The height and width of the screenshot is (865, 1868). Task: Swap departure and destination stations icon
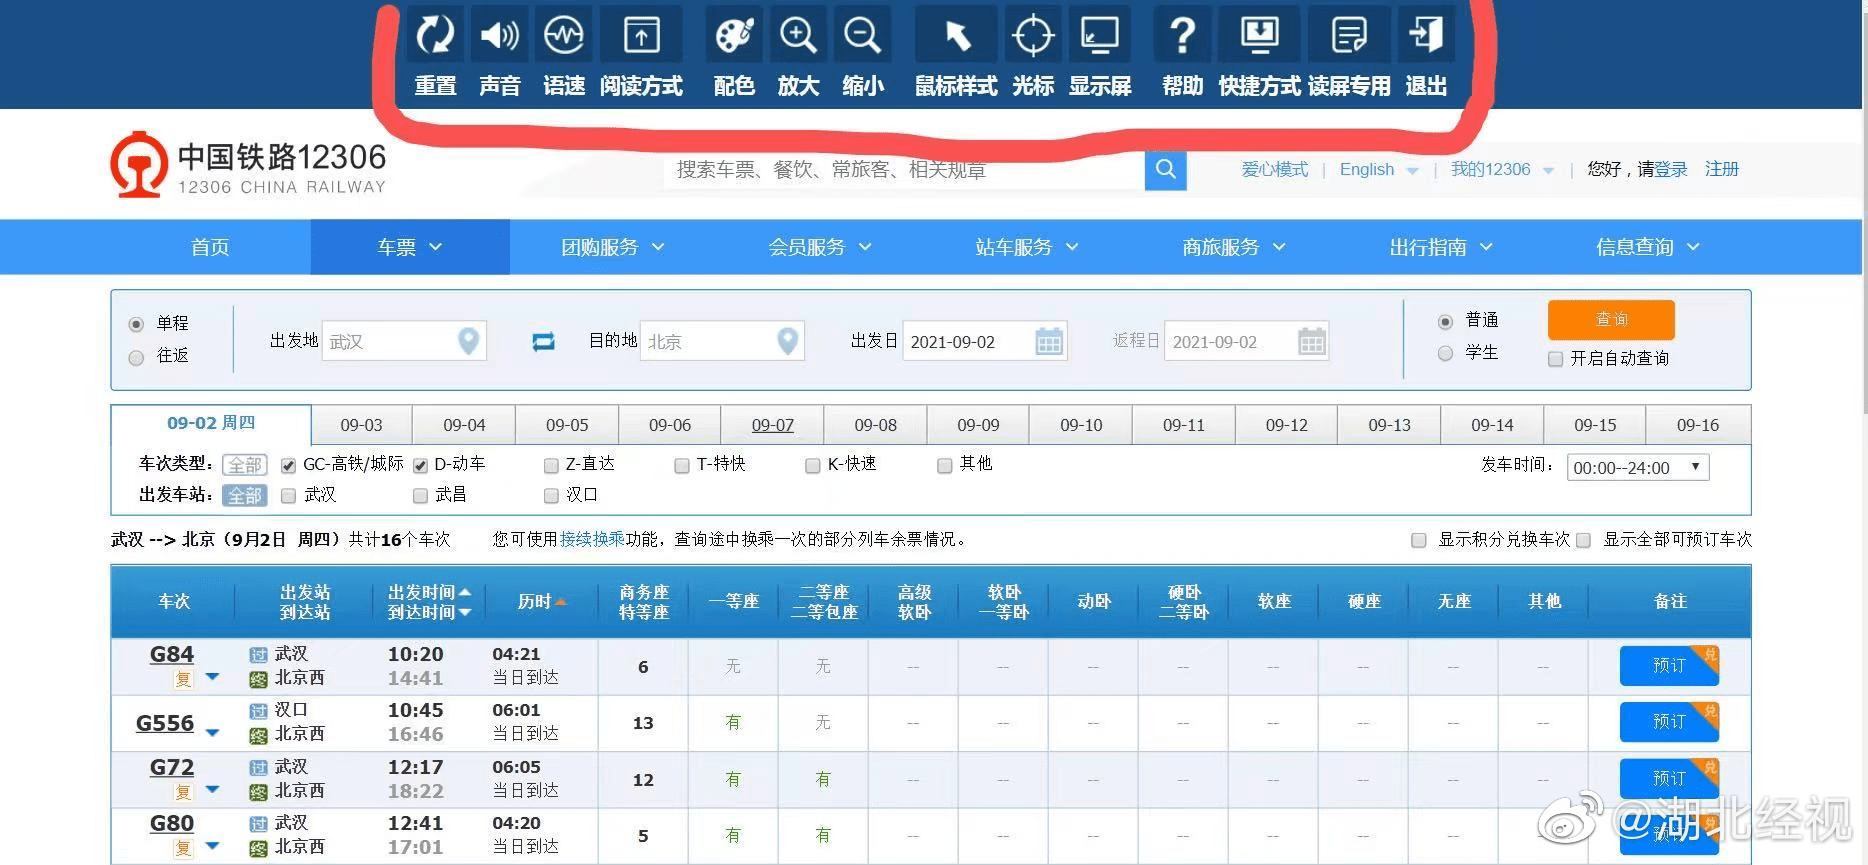pyautogui.click(x=543, y=342)
